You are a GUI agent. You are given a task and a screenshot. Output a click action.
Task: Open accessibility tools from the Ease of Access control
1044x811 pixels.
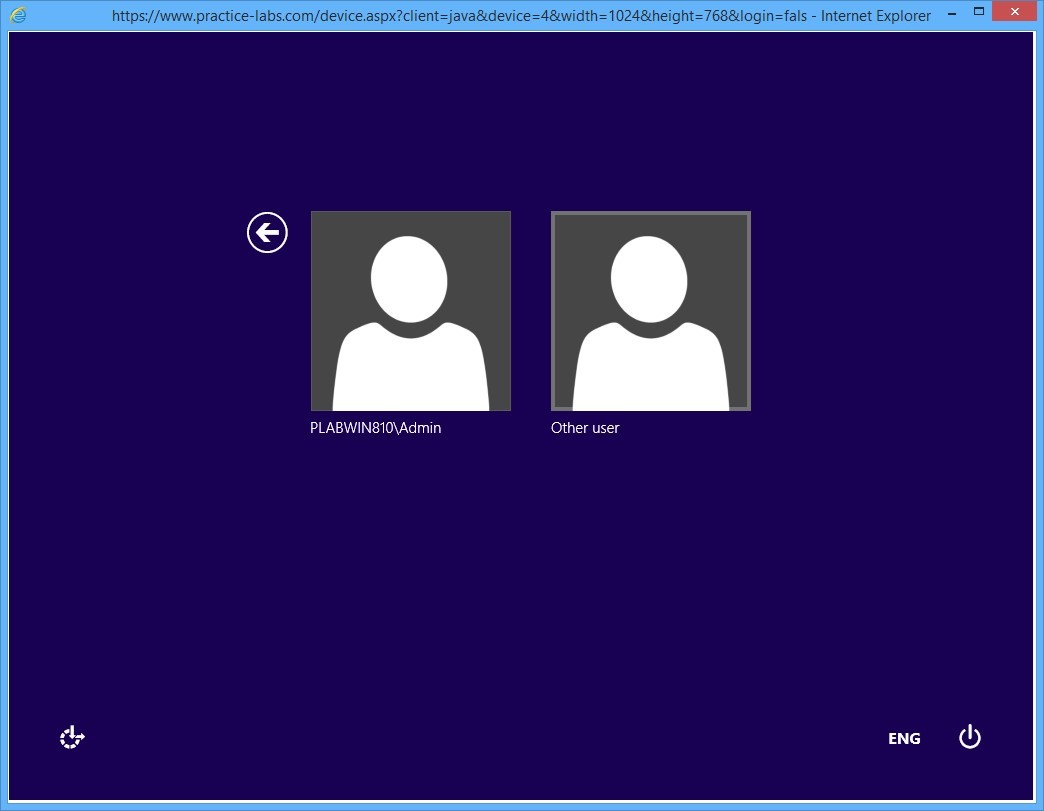70,737
